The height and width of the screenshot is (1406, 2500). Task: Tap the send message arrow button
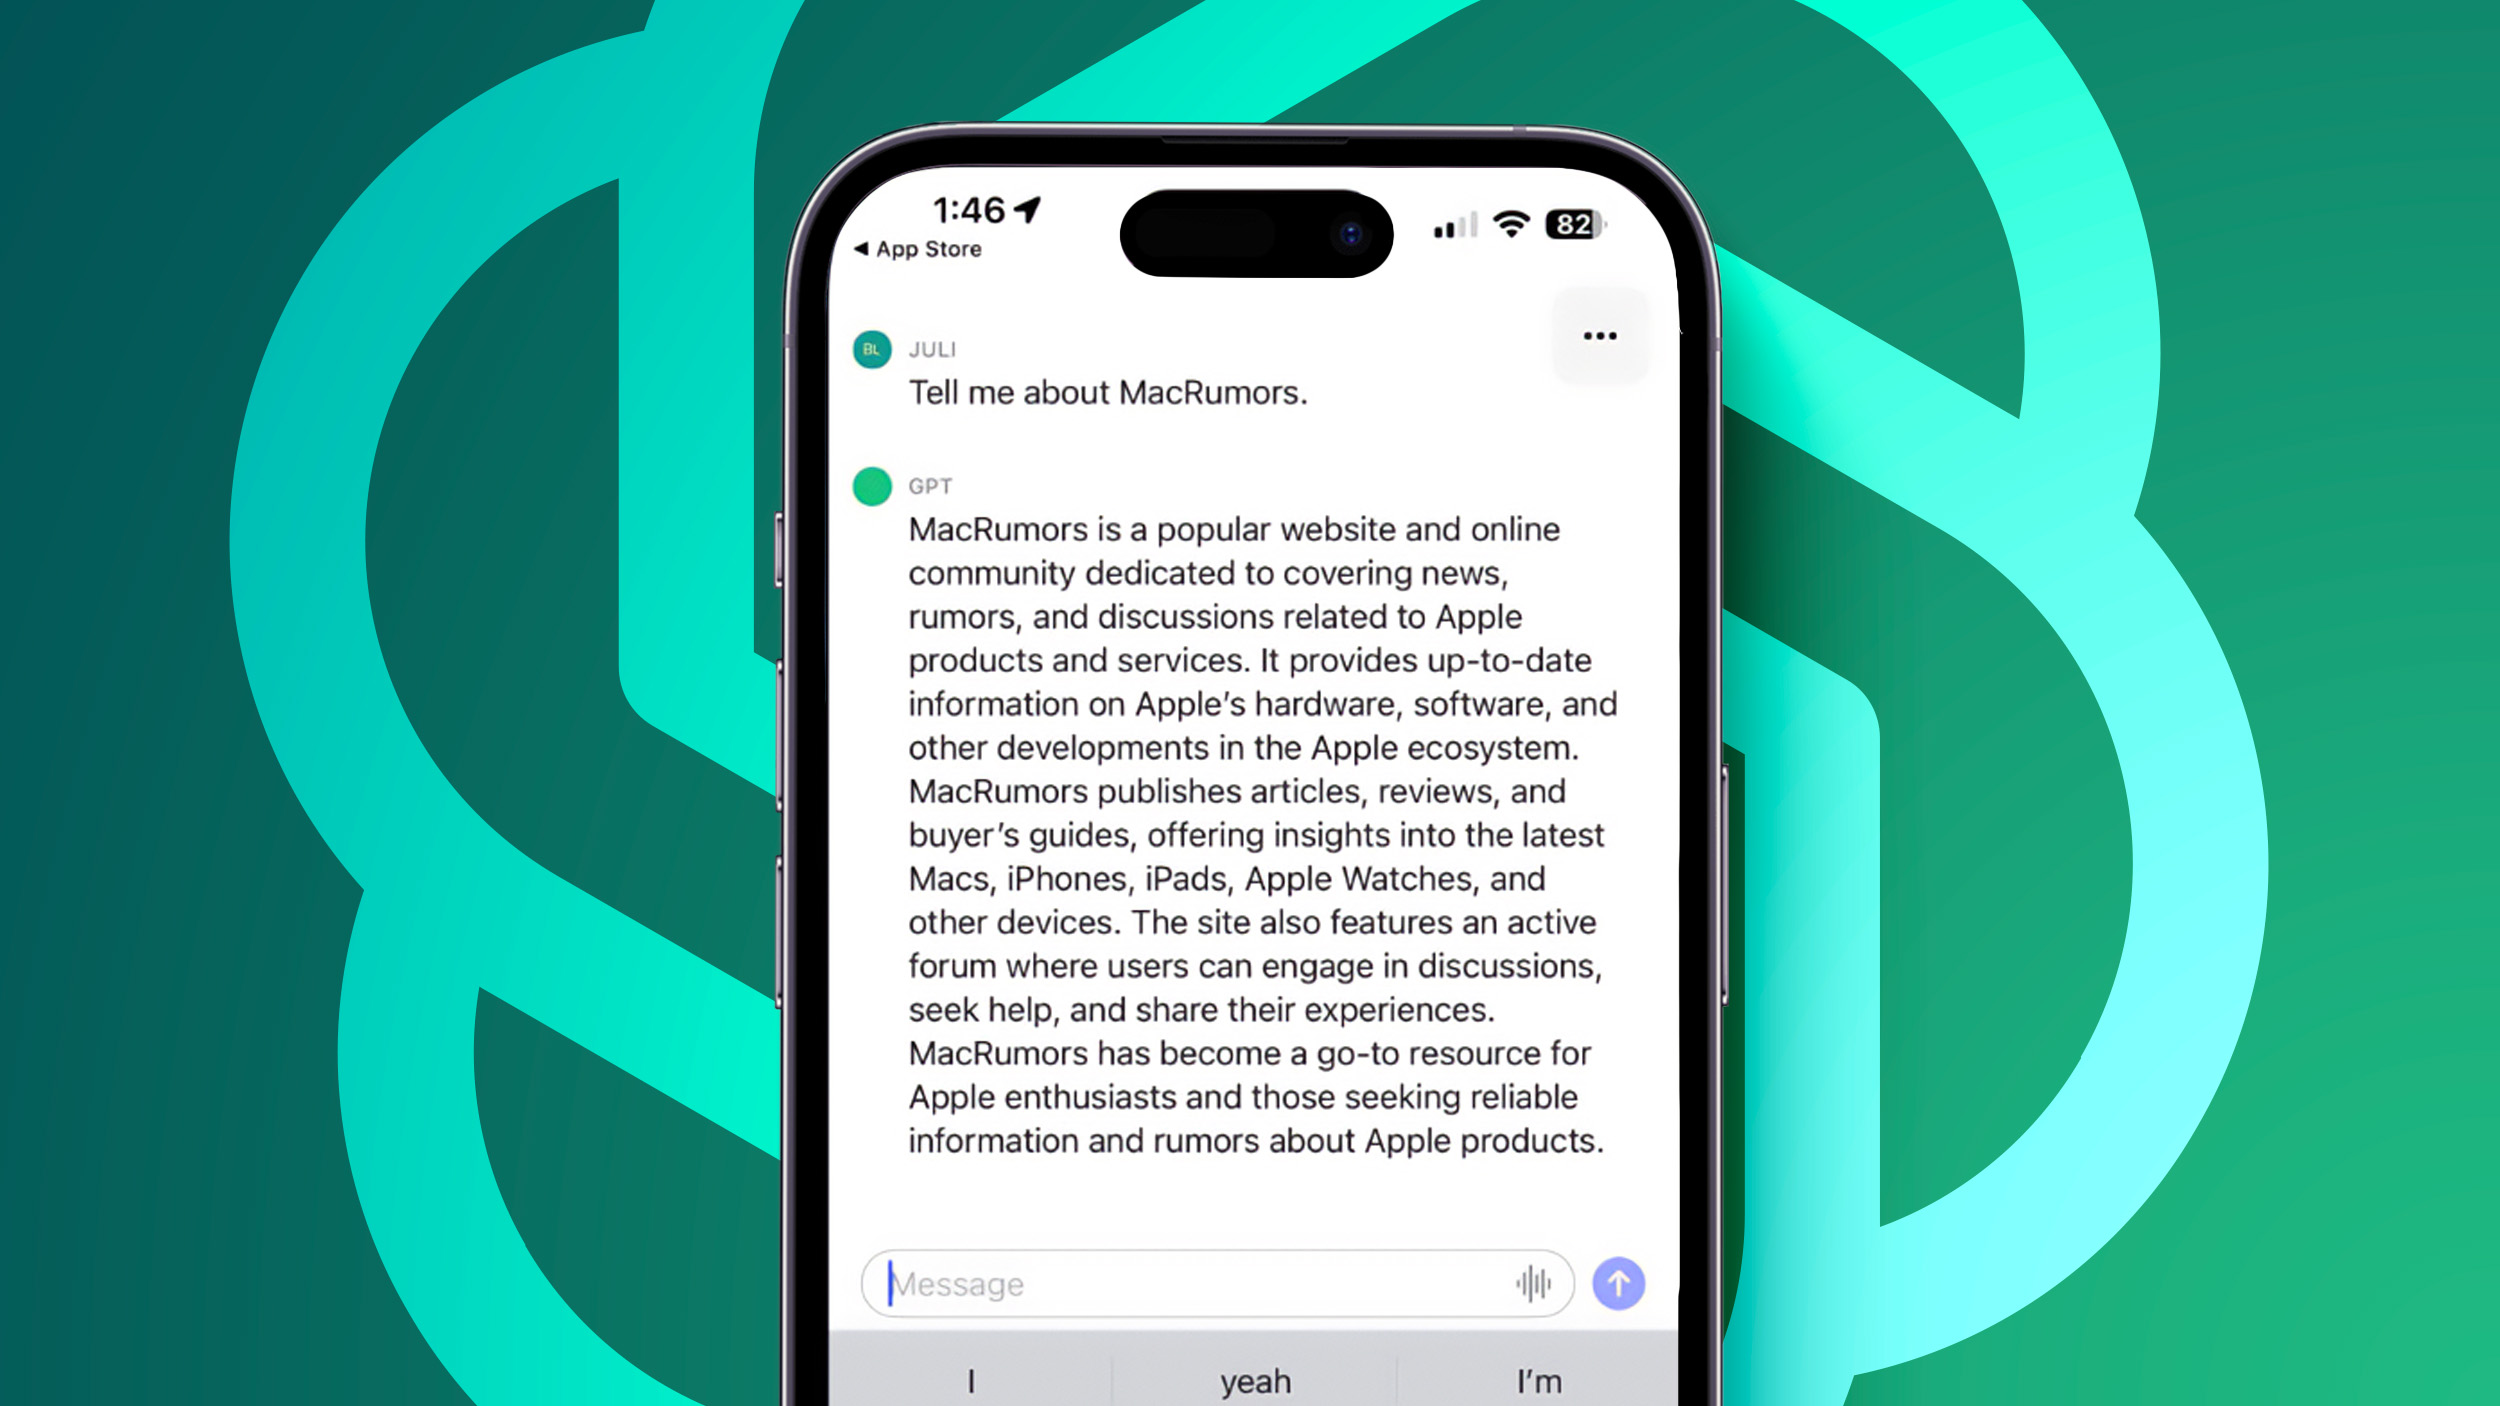pos(1616,1282)
